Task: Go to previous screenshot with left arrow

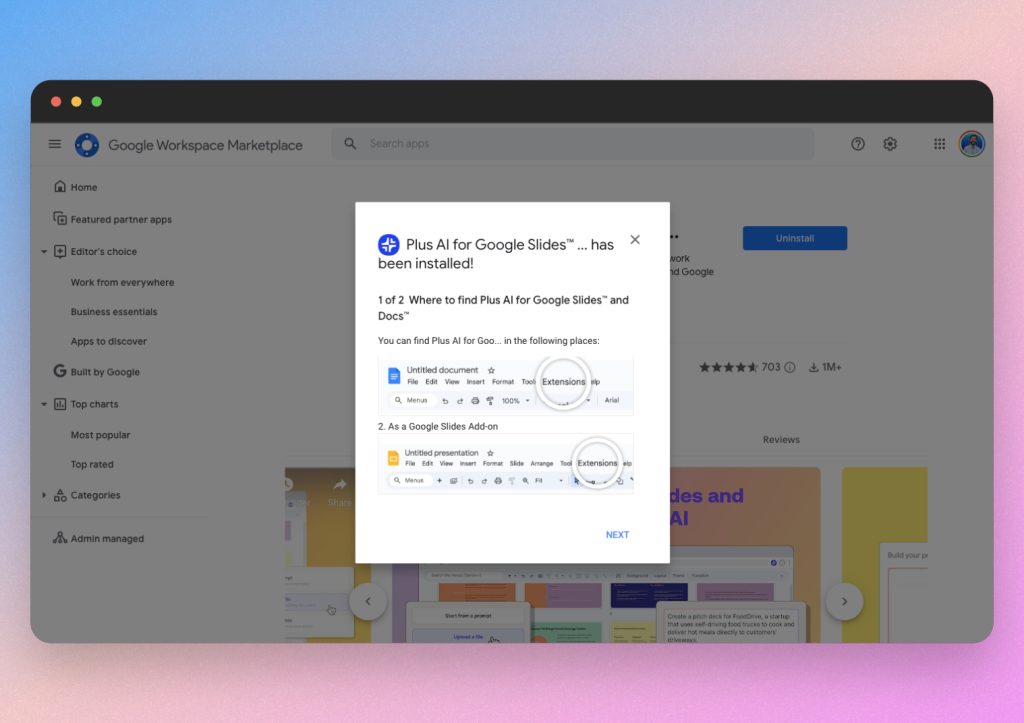Action: click(368, 601)
